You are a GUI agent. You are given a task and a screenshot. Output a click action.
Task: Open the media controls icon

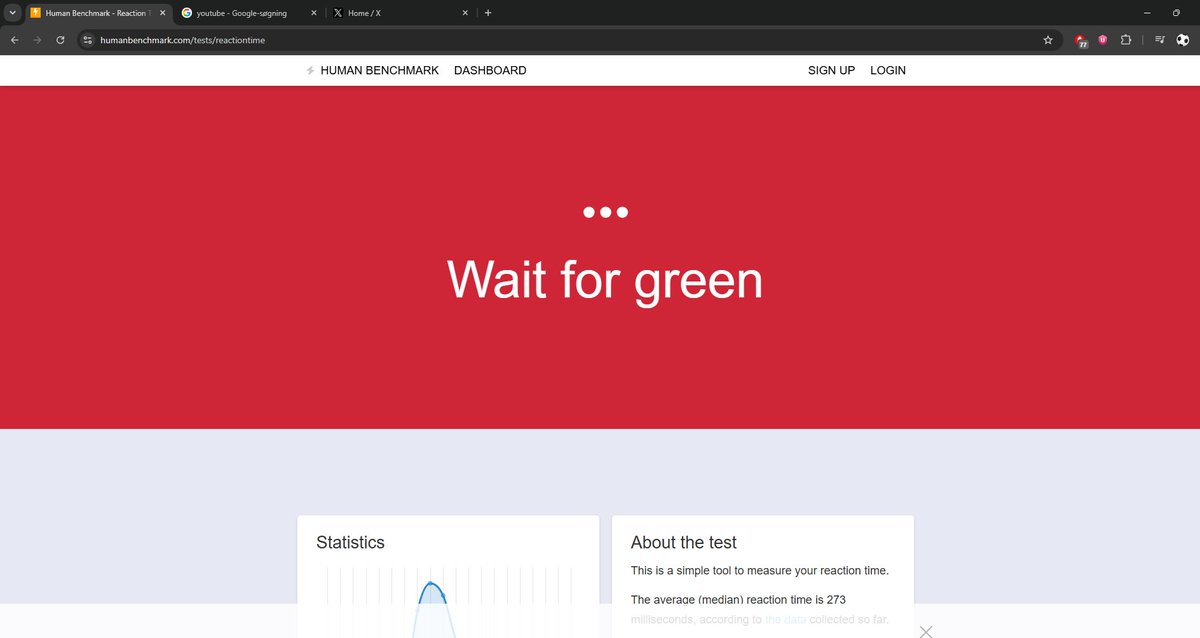(x=1160, y=40)
